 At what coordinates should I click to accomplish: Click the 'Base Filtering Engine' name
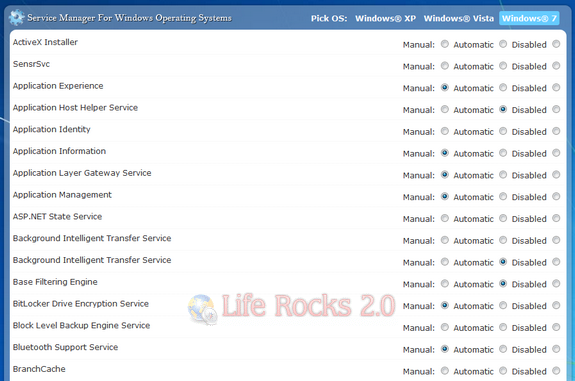pyautogui.click(x=55, y=282)
